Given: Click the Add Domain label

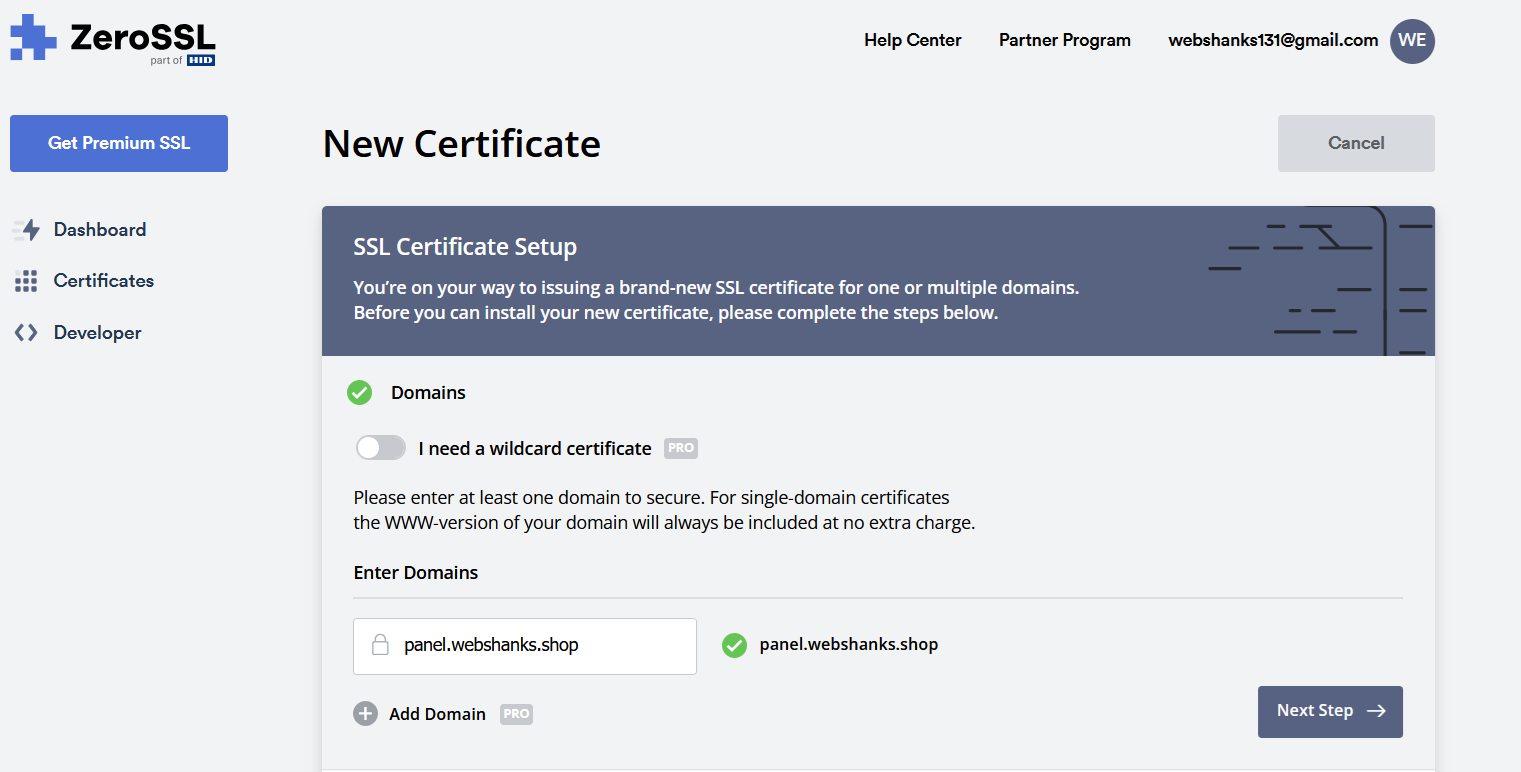Looking at the screenshot, I should coord(437,714).
